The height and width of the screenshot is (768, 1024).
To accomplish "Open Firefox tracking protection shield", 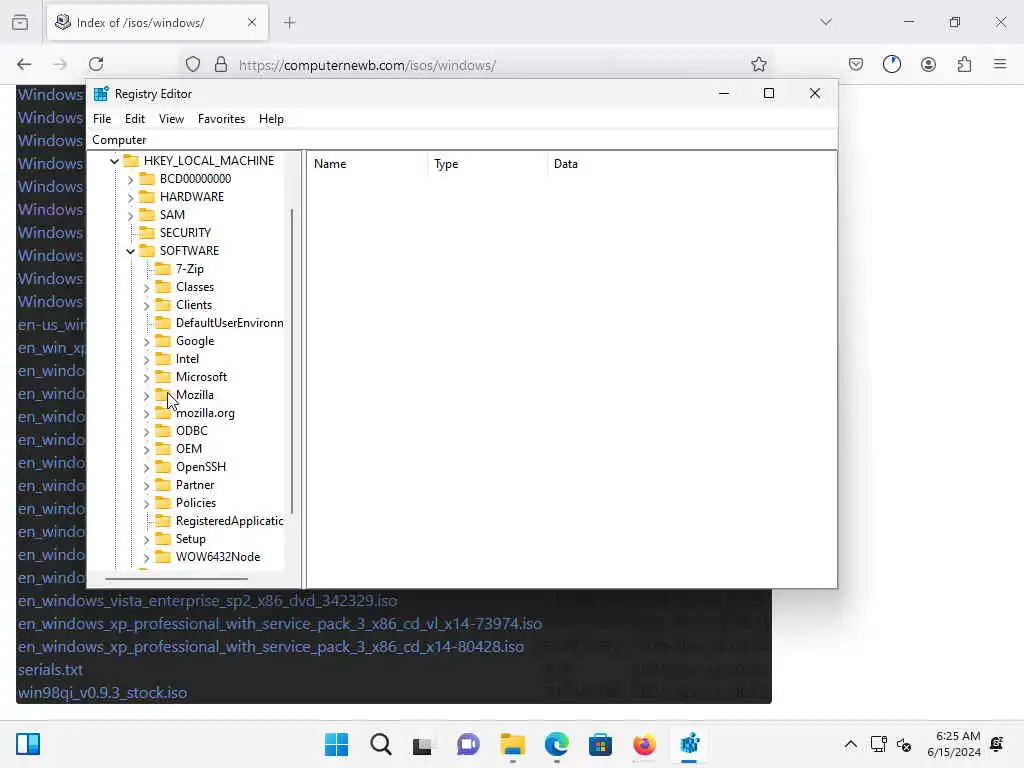I will (193, 65).
